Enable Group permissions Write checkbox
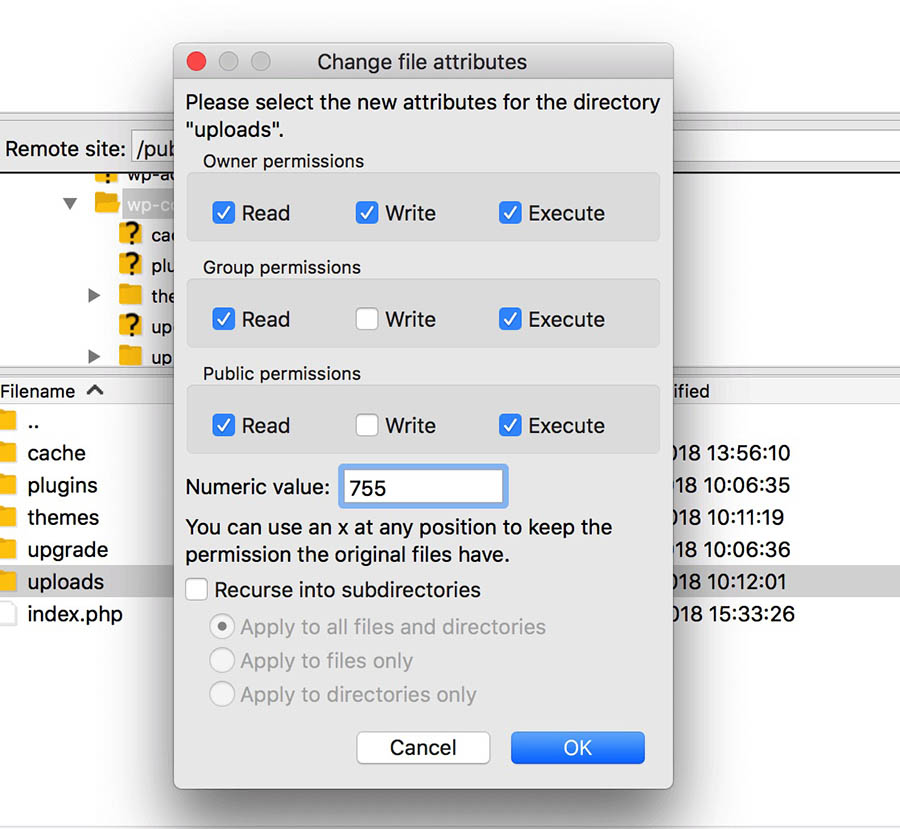This screenshot has height=829, width=900. click(x=367, y=319)
